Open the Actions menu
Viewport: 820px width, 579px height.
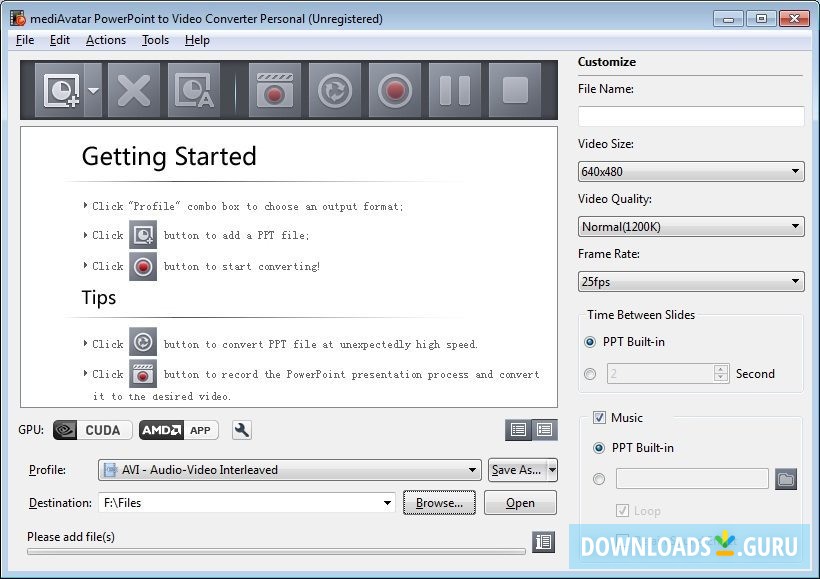tap(106, 40)
